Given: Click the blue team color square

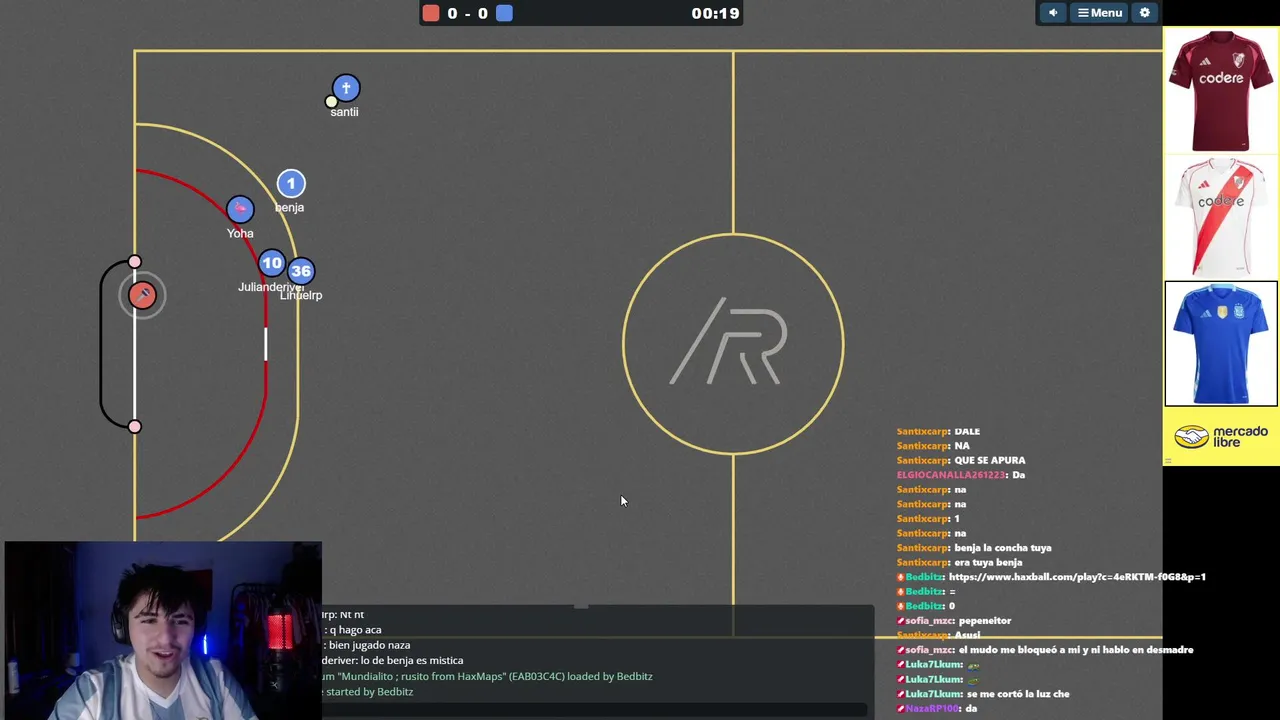Looking at the screenshot, I should pos(505,13).
